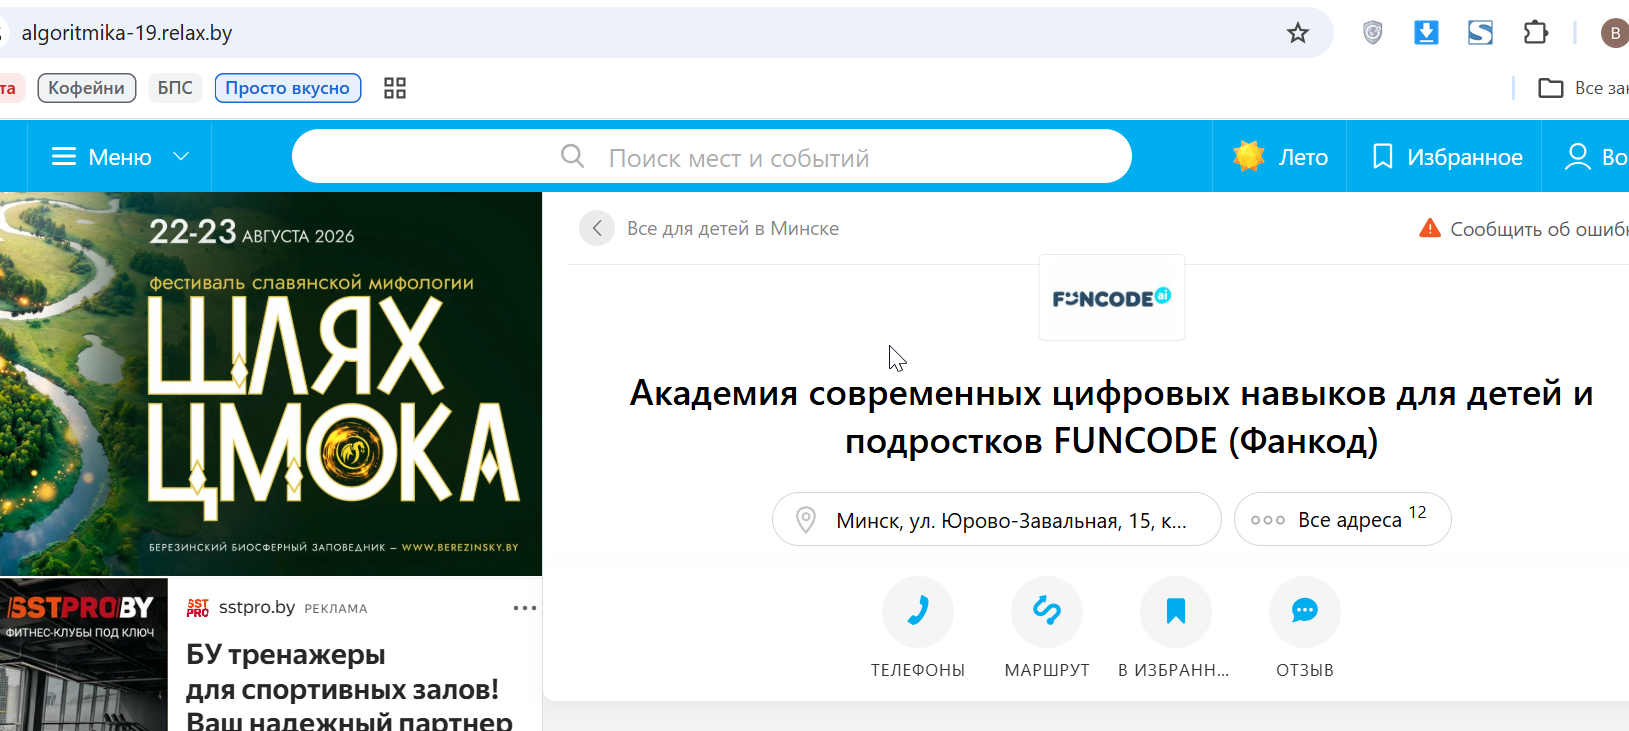1629x731 pixels.
Task: Open the shield extension icon
Action: (x=1373, y=33)
